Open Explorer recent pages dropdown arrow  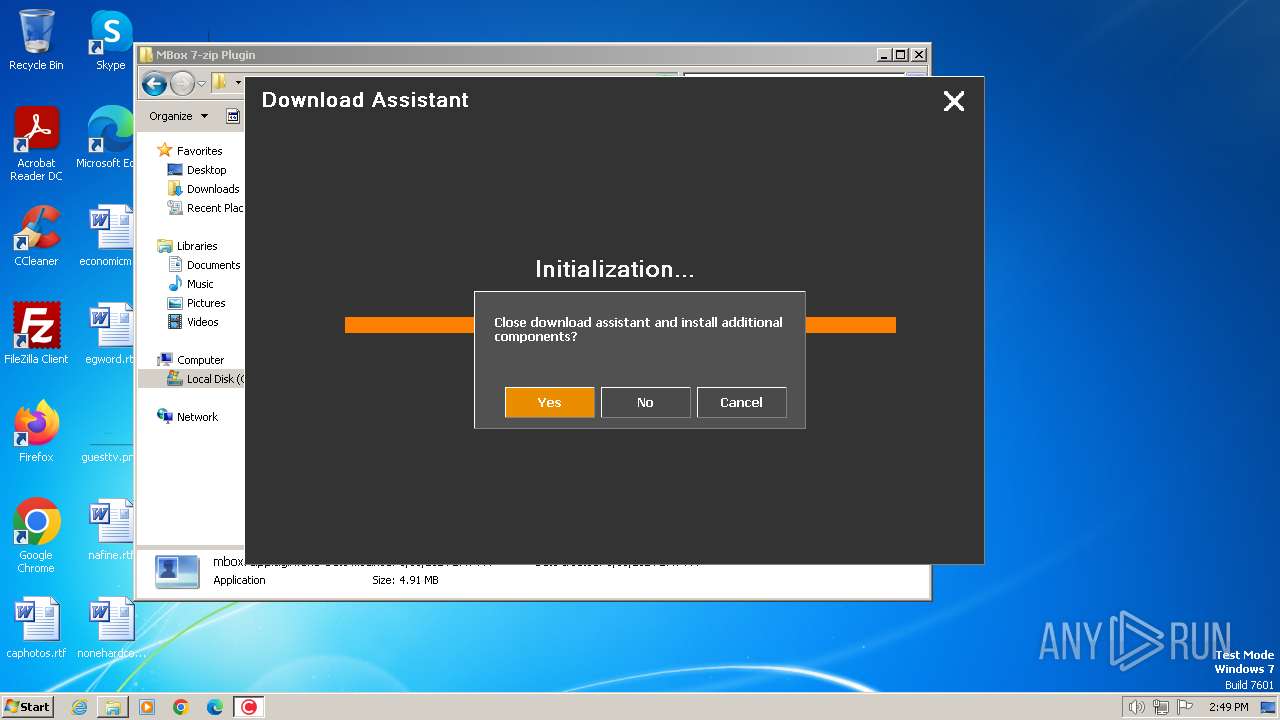click(201, 83)
